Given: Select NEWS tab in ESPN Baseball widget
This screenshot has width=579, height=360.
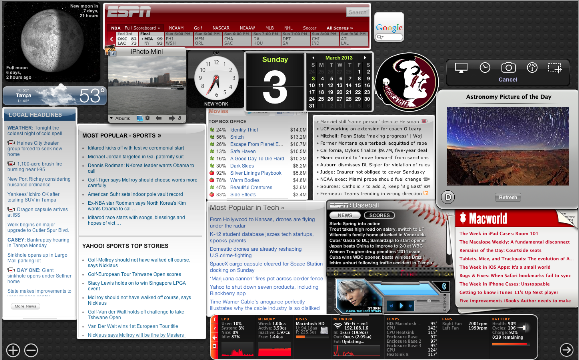Looking at the screenshot, I should tap(345, 215).
